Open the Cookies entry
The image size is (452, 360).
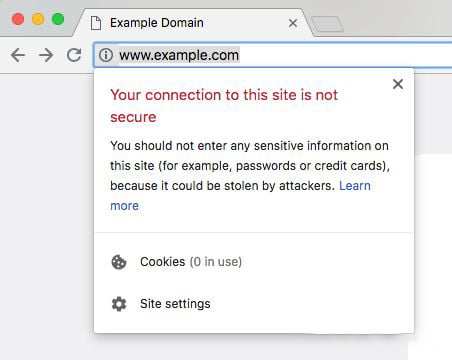click(254, 262)
